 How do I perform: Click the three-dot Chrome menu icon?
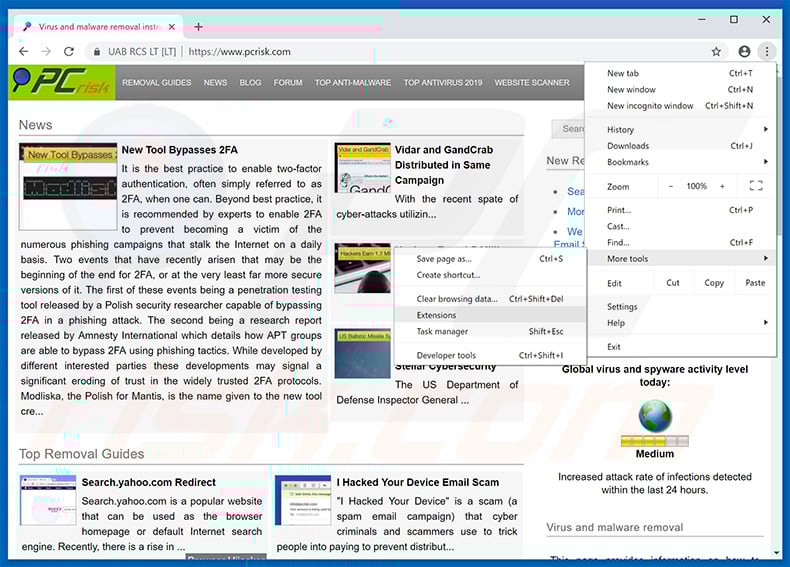(766, 51)
